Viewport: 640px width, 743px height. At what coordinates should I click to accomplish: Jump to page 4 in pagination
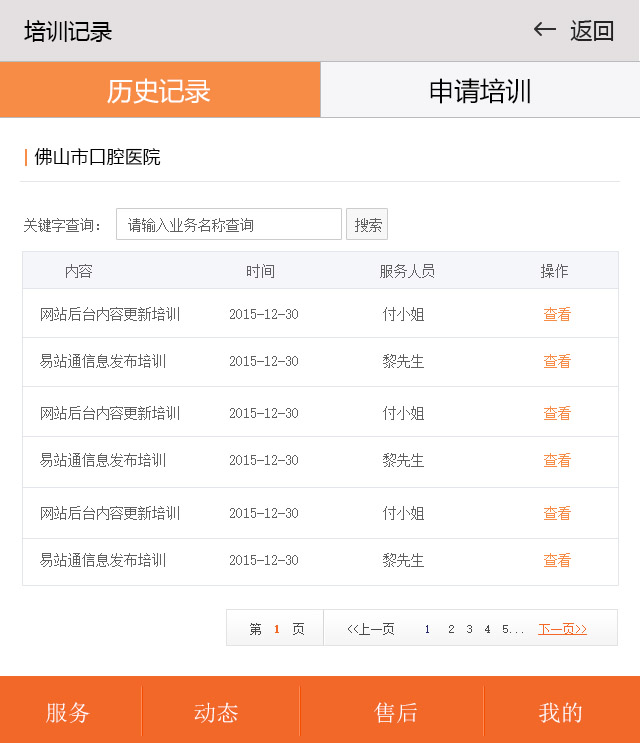tap(487, 629)
